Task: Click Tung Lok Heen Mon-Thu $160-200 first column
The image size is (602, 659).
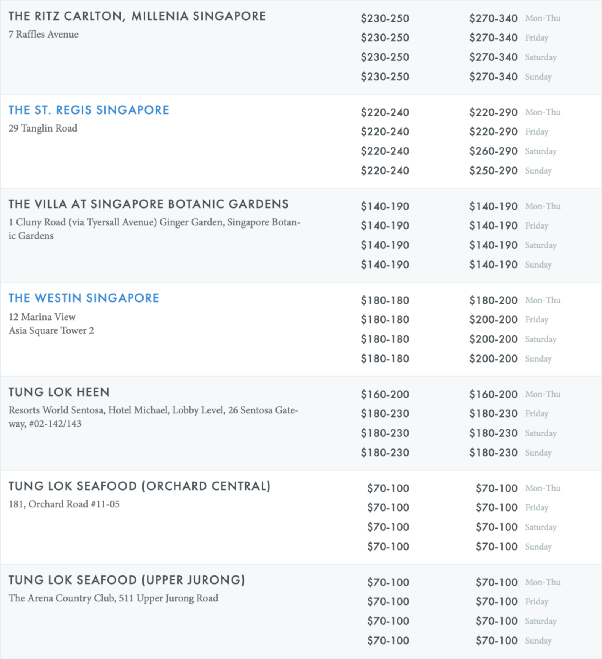Action: point(385,395)
